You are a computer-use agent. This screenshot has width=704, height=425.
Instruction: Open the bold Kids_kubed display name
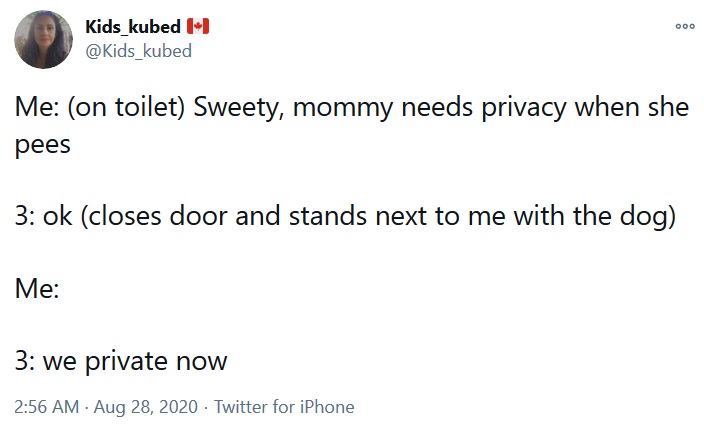coord(132,27)
